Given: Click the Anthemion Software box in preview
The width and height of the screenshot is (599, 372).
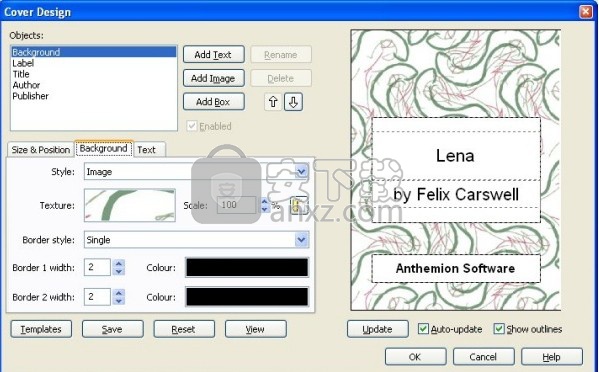Looking at the screenshot, I should tap(456, 268).
